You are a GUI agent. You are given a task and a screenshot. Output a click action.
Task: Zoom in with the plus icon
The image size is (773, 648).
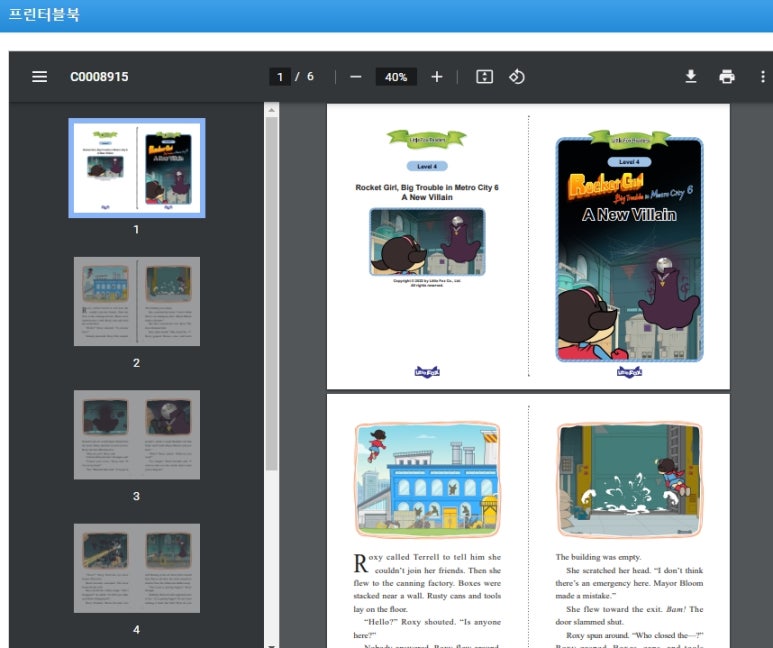point(437,77)
